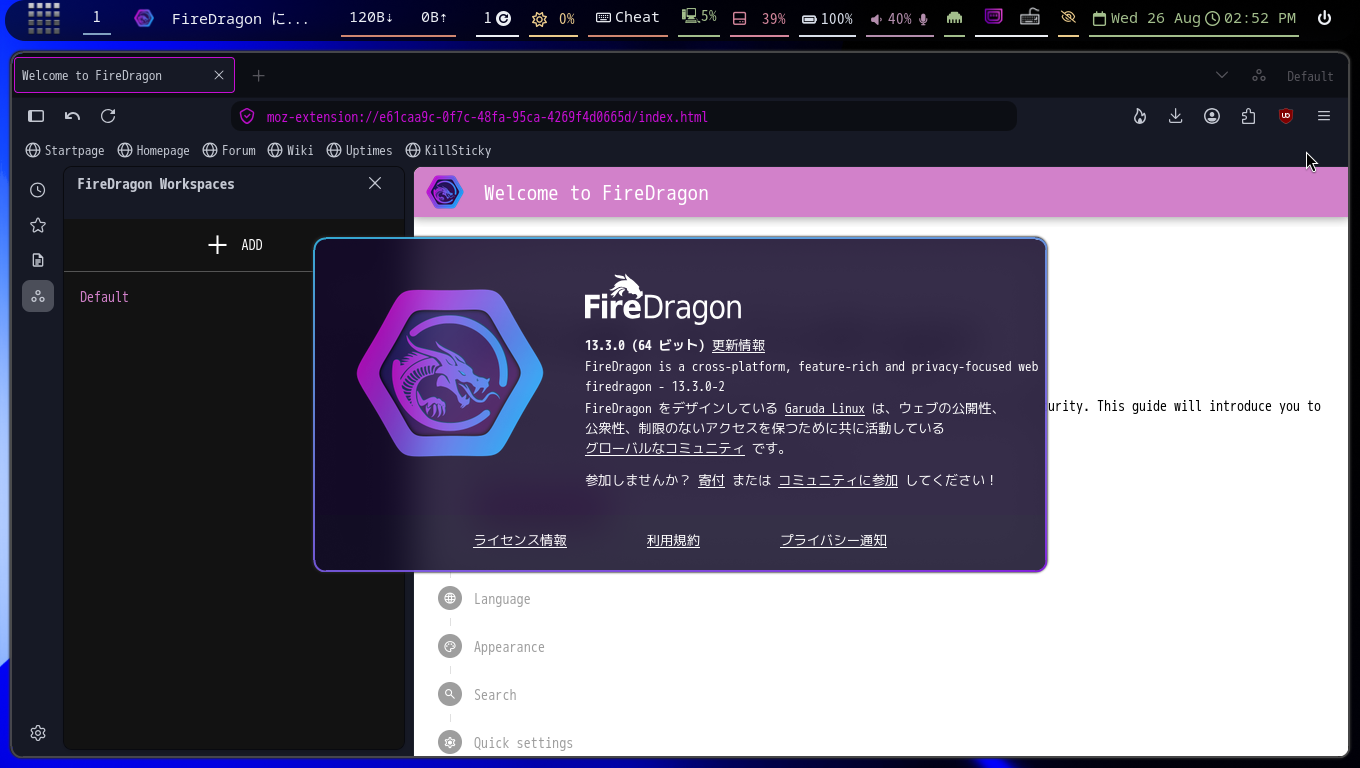1360x768 pixels.
Task: Select the Workspaces sidebar icon
Action: tap(38, 296)
